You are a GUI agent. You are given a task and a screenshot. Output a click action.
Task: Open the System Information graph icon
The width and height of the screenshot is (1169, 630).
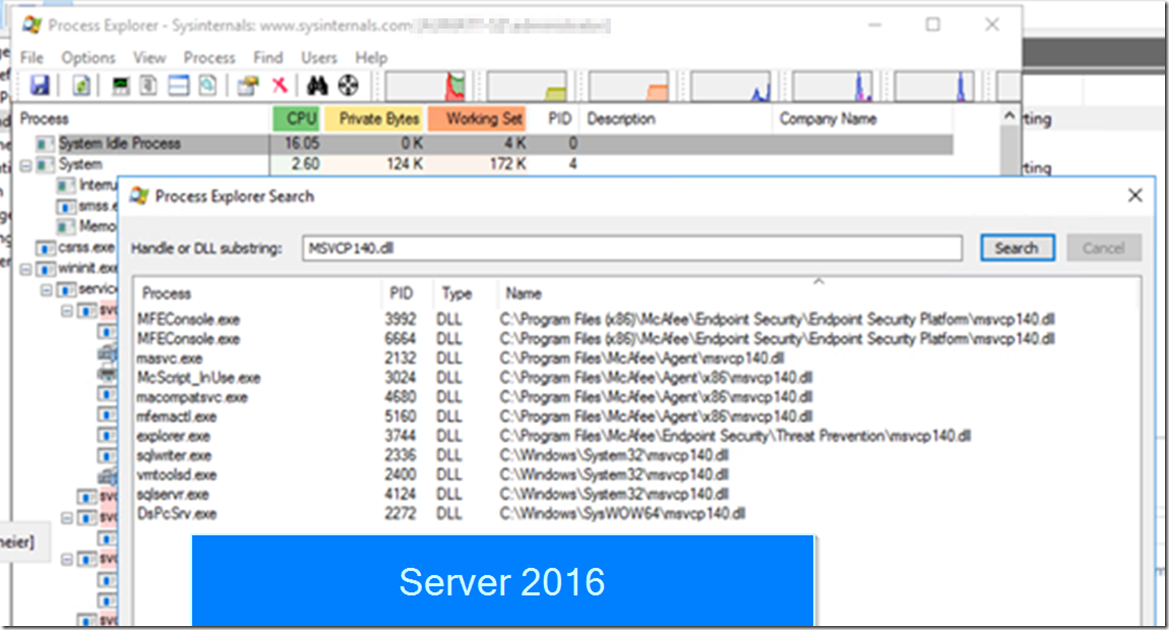[121, 86]
